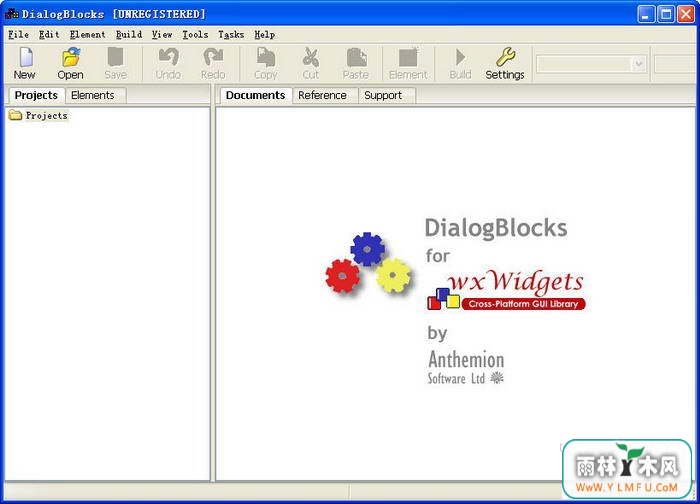The image size is (700, 504).
Task: Click the Build play icon
Action: (x=460, y=63)
